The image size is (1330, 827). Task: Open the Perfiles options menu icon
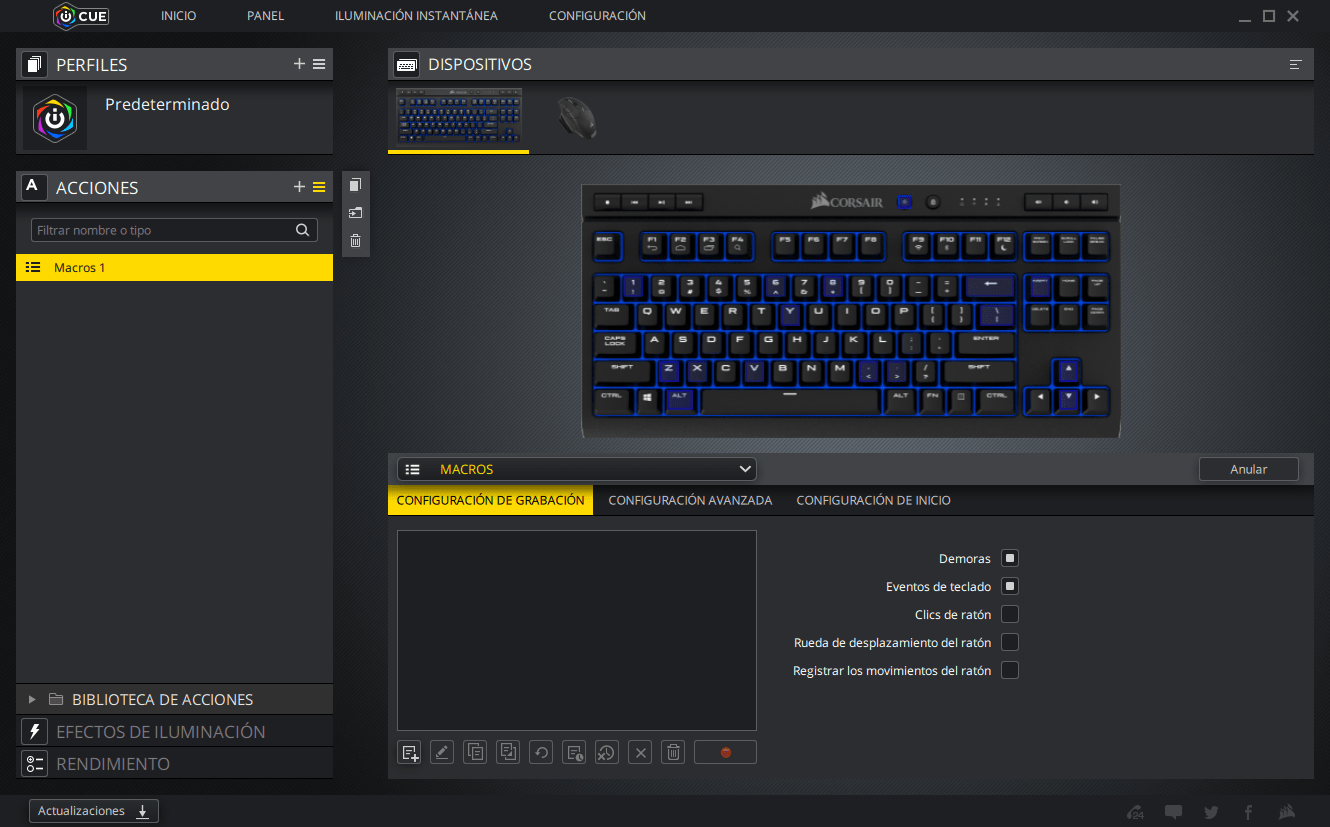(319, 64)
